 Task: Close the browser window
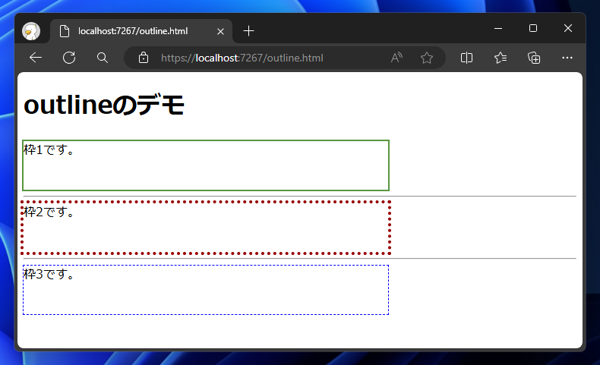coord(568,28)
